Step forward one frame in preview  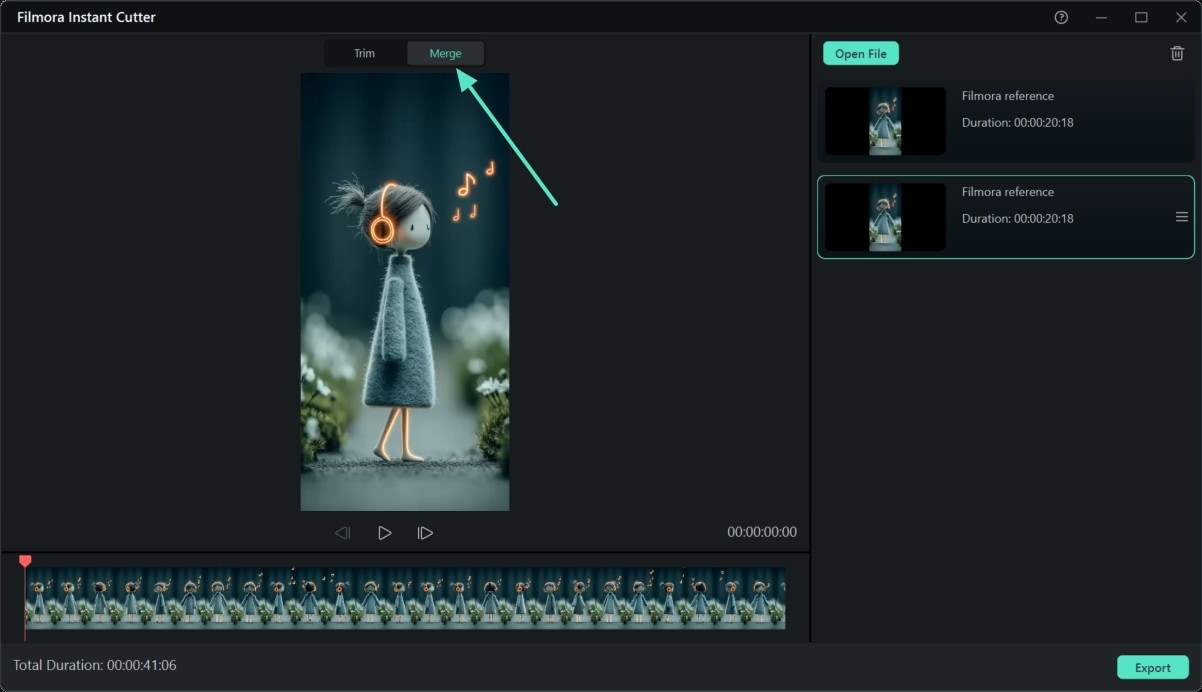(x=425, y=533)
